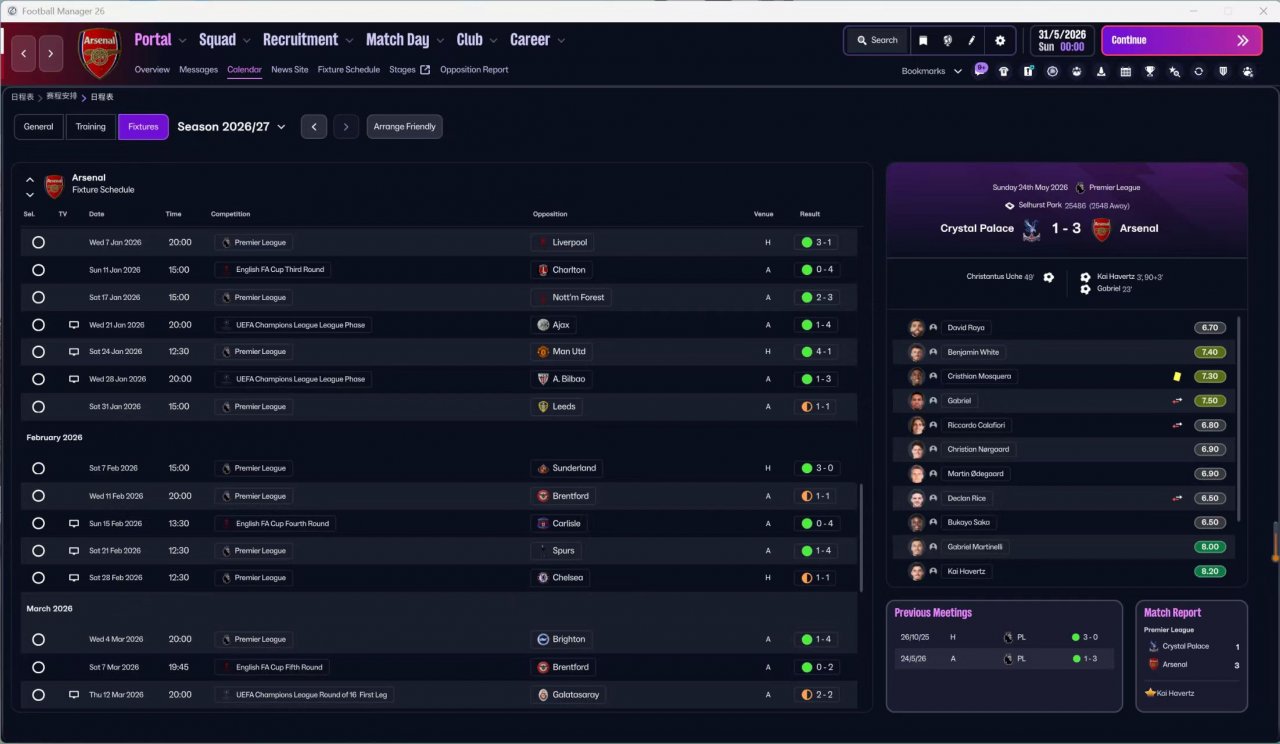Open the bookmark icon beside Search

click(x=923, y=41)
